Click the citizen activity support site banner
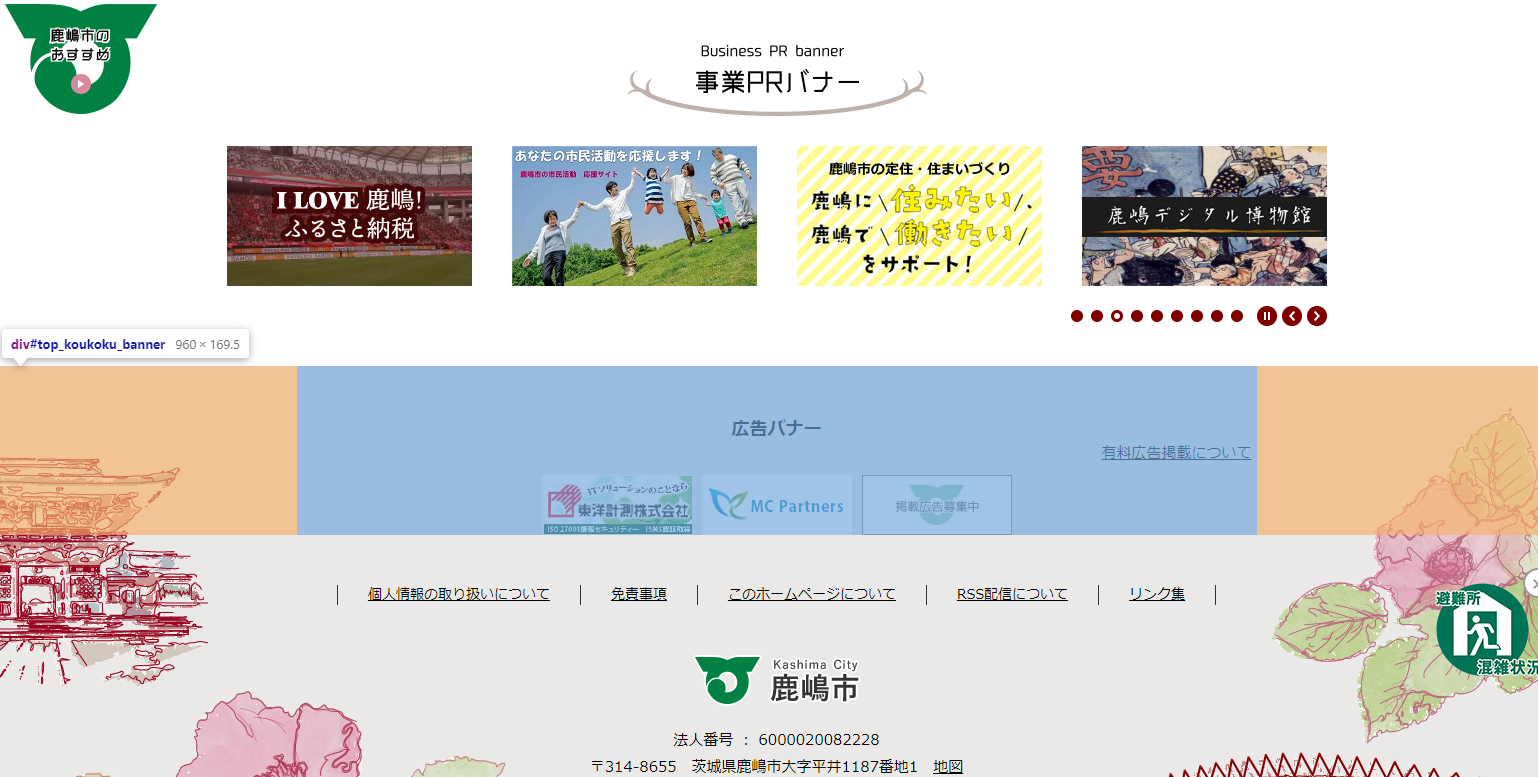The height and width of the screenshot is (777, 1538). tap(633, 216)
